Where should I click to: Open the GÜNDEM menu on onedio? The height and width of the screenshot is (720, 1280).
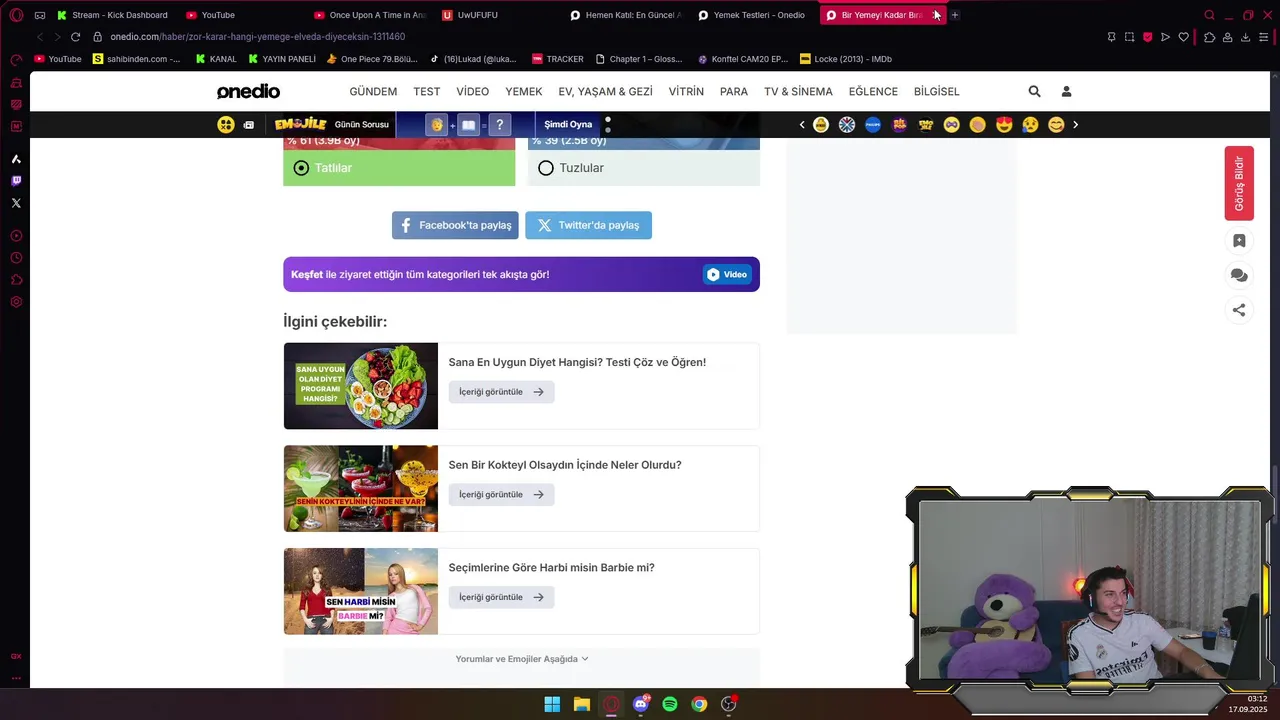[x=373, y=91]
